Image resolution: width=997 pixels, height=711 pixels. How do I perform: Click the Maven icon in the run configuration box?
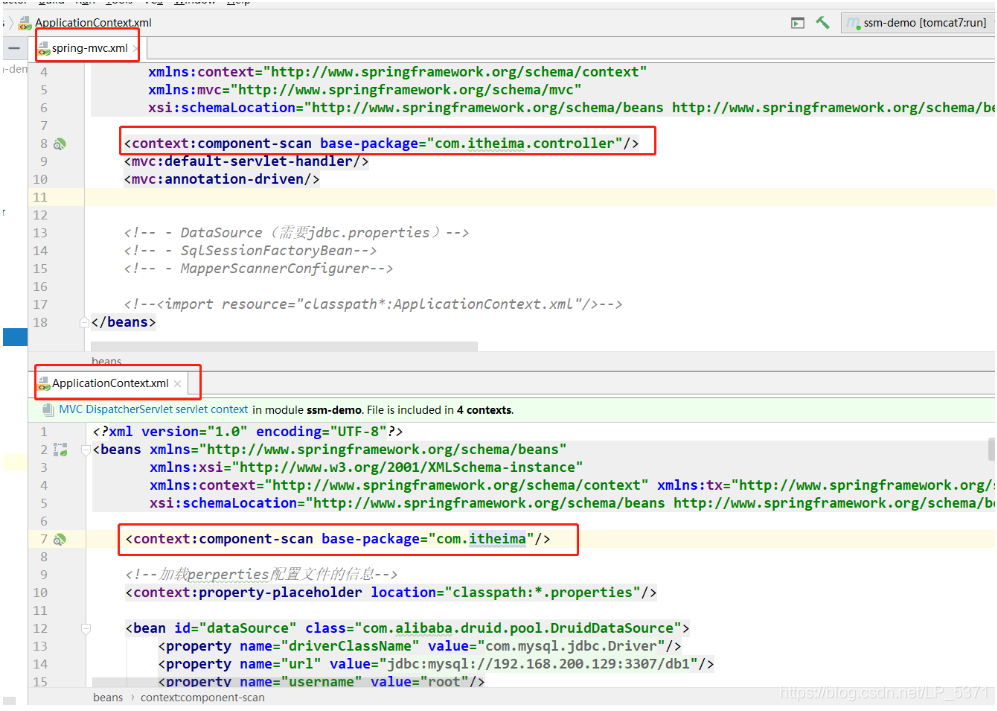853,24
